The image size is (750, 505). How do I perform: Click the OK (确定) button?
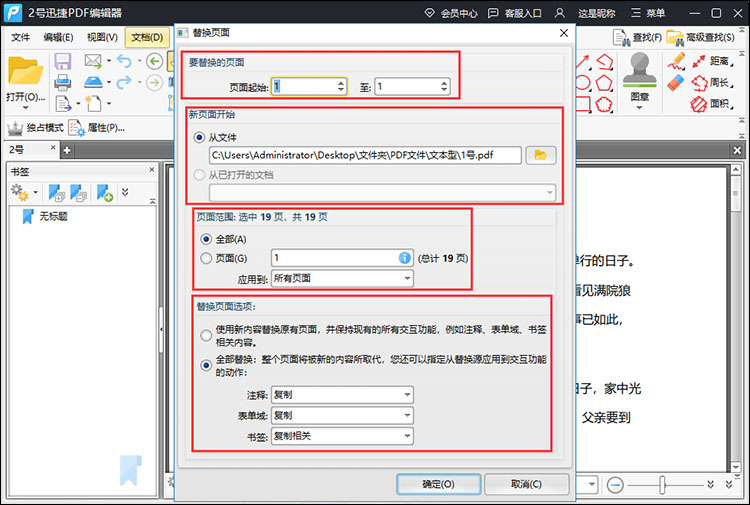pos(439,484)
